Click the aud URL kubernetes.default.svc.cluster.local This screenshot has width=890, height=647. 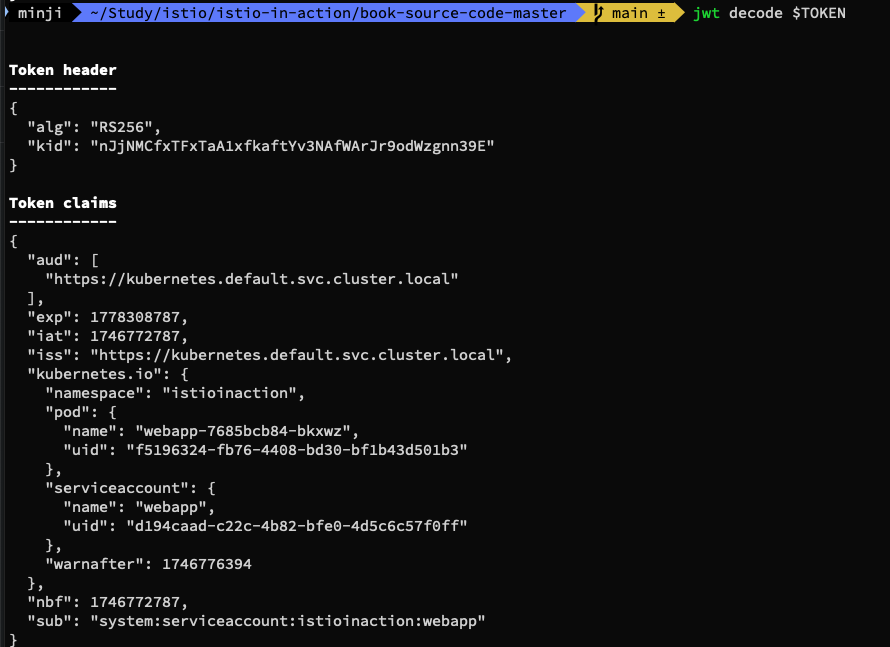(251, 279)
